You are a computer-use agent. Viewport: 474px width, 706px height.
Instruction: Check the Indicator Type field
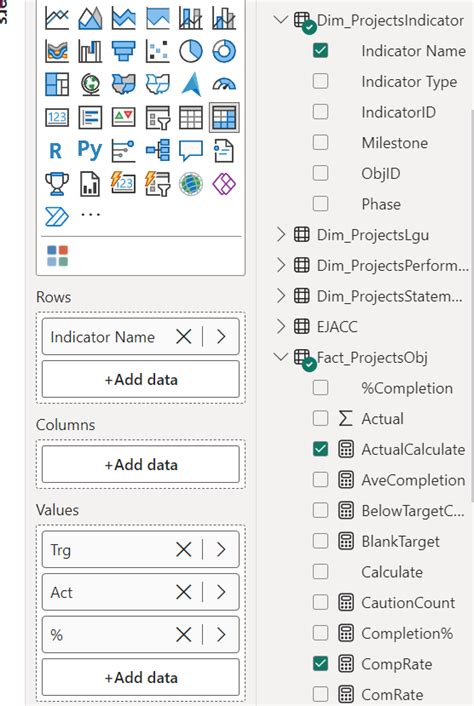[321, 81]
